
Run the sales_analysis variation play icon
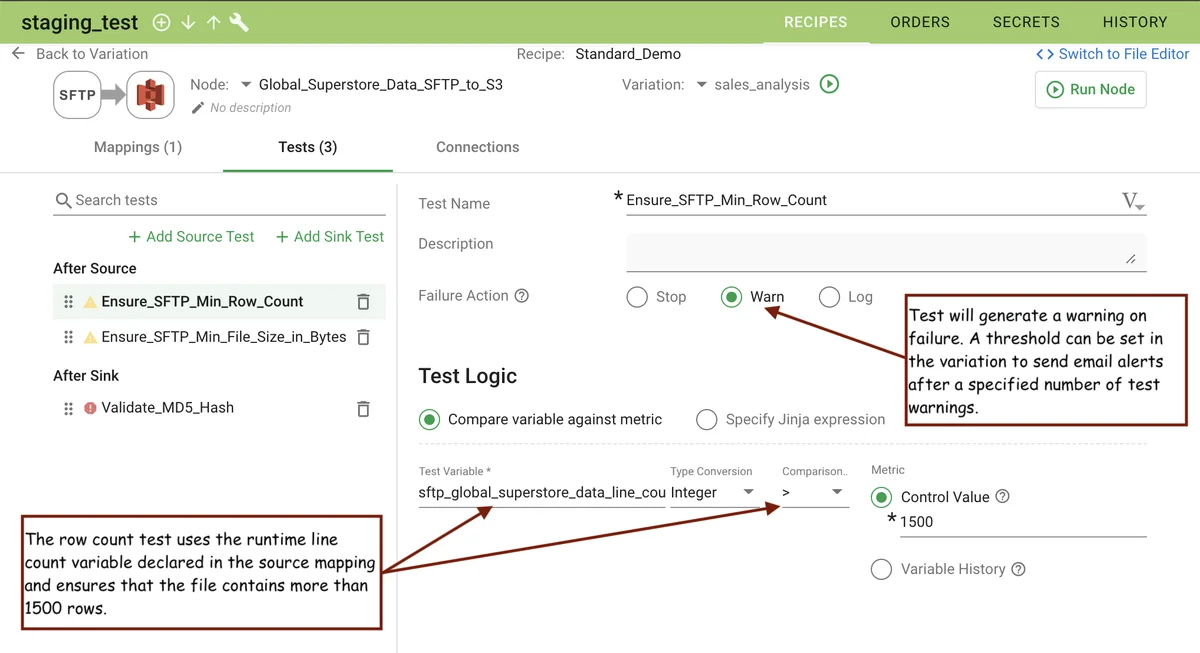pos(829,85)
